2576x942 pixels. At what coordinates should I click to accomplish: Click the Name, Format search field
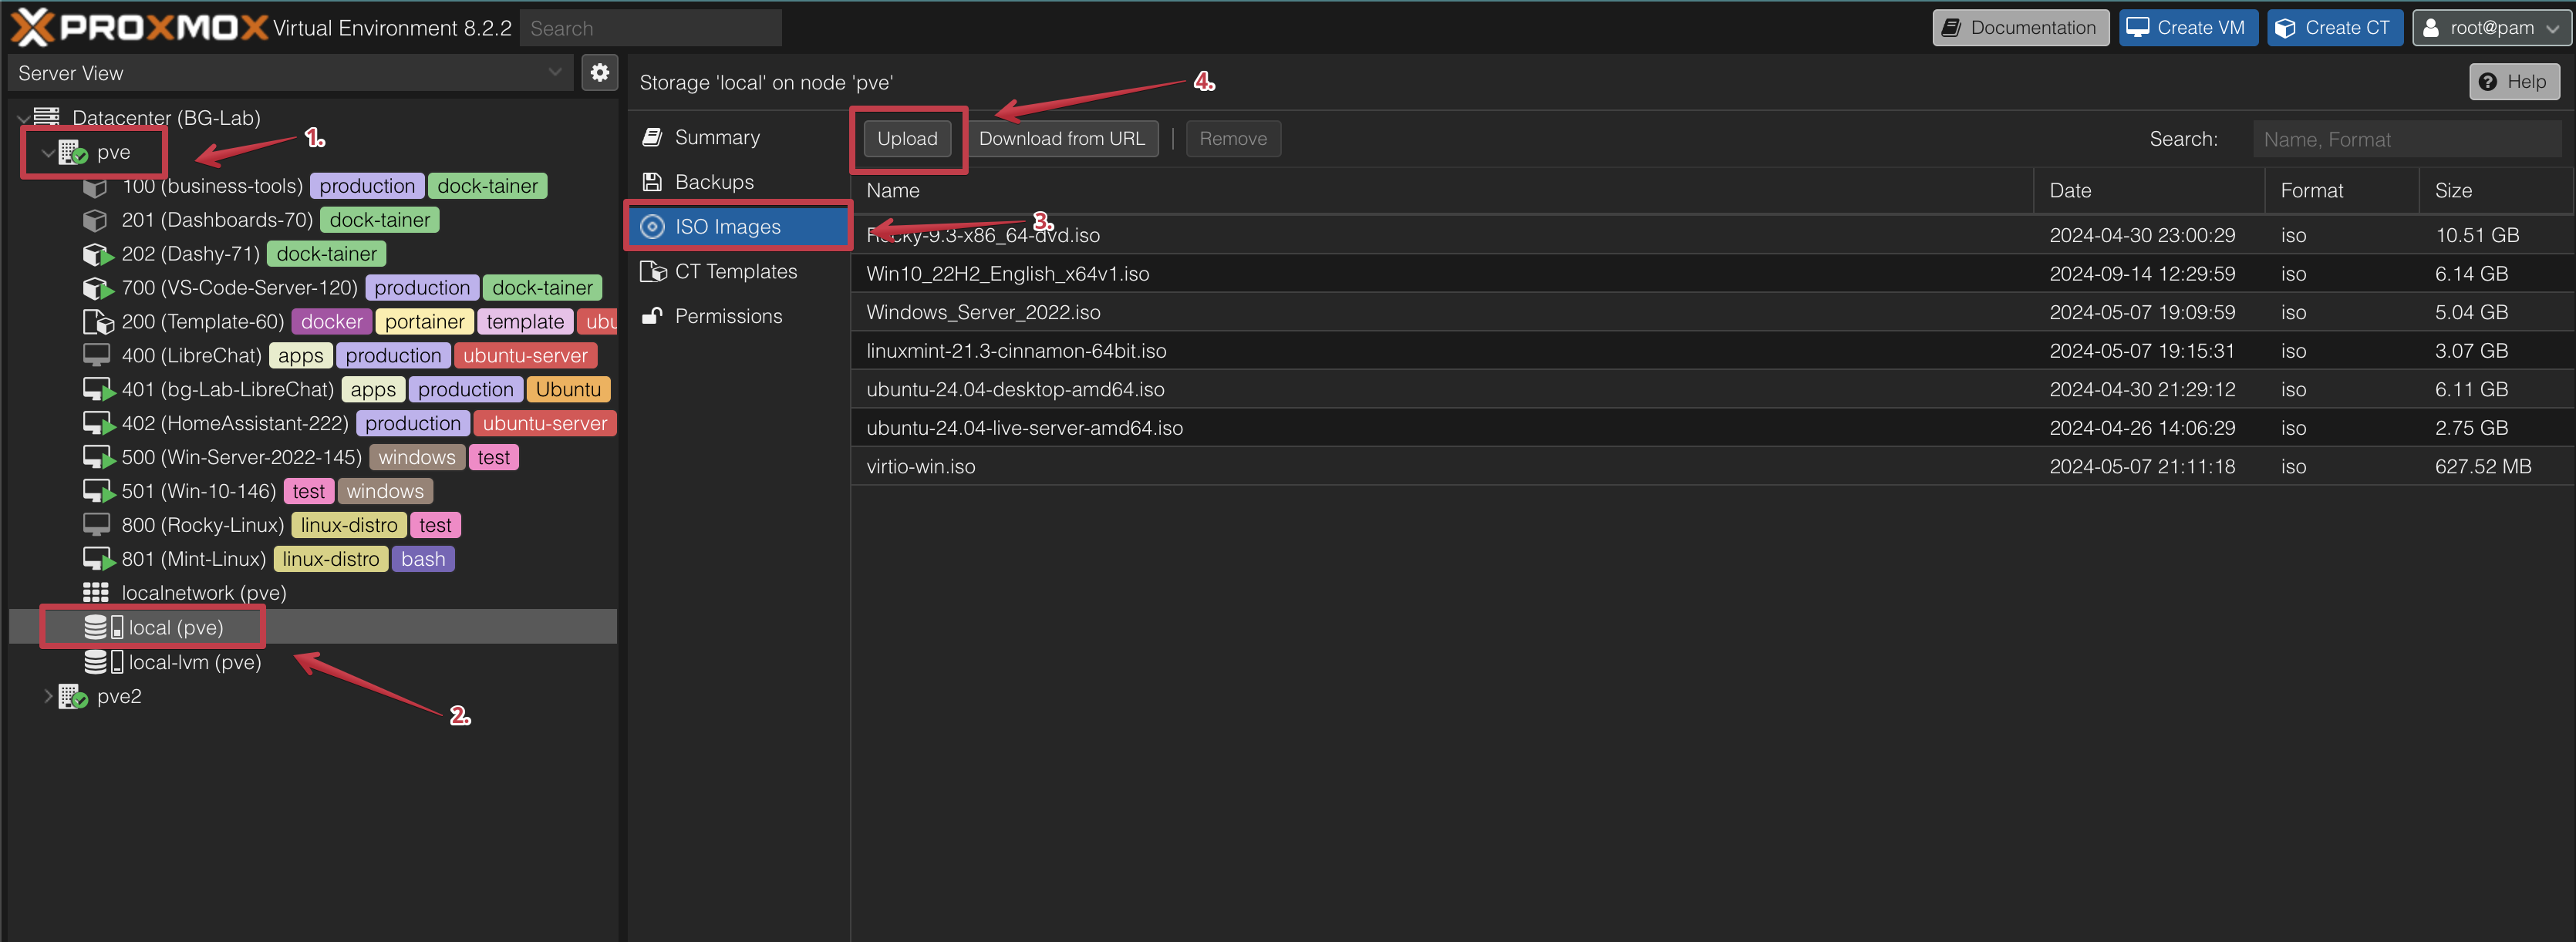[2408, 138]
